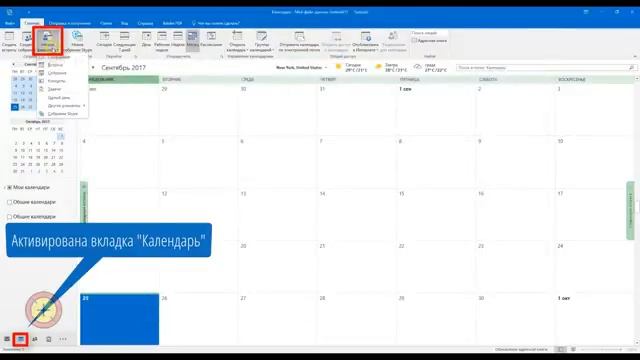Open the Adobe PDF tab
The image size is (640, 360).
coord(172,23)
